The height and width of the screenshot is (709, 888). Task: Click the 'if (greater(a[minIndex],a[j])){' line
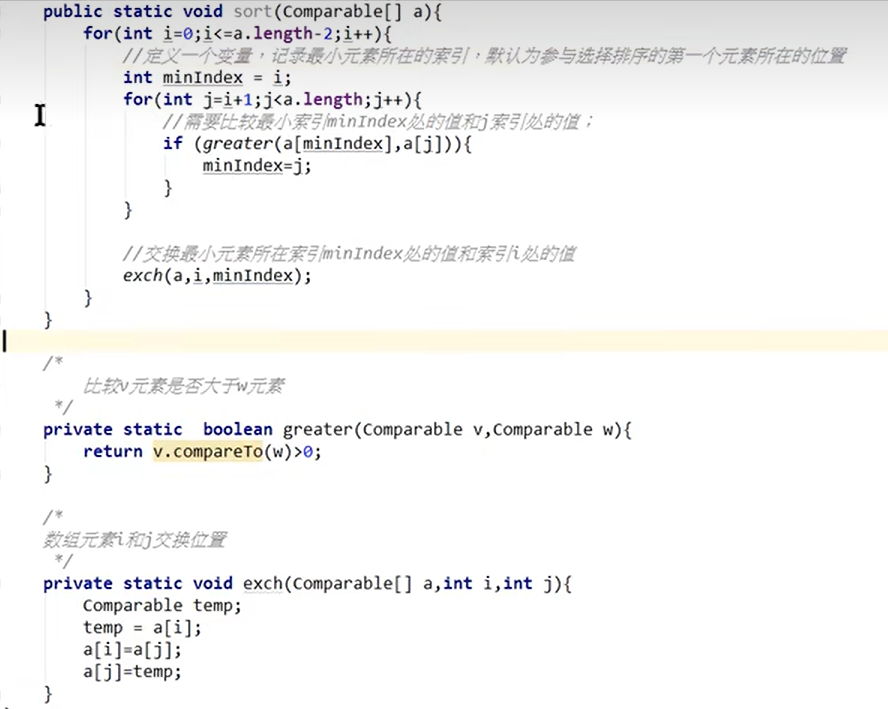point(318,144)
